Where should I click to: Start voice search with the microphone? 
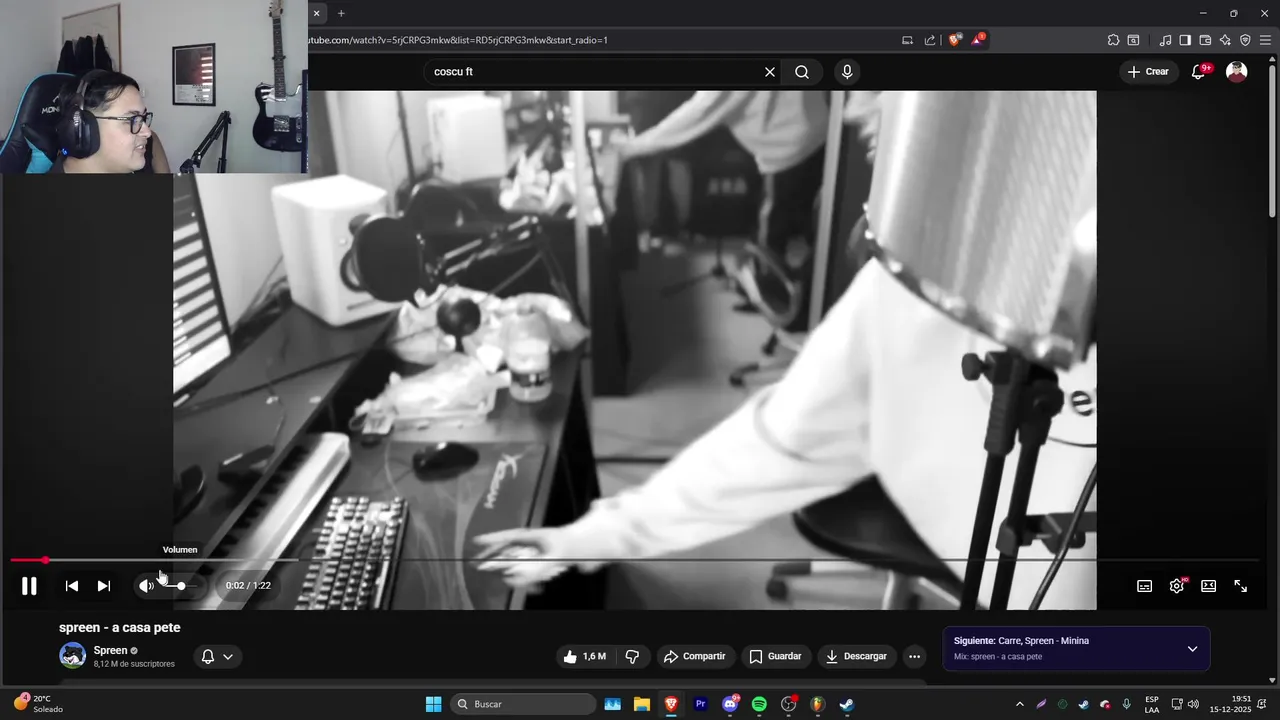(847, 72)
